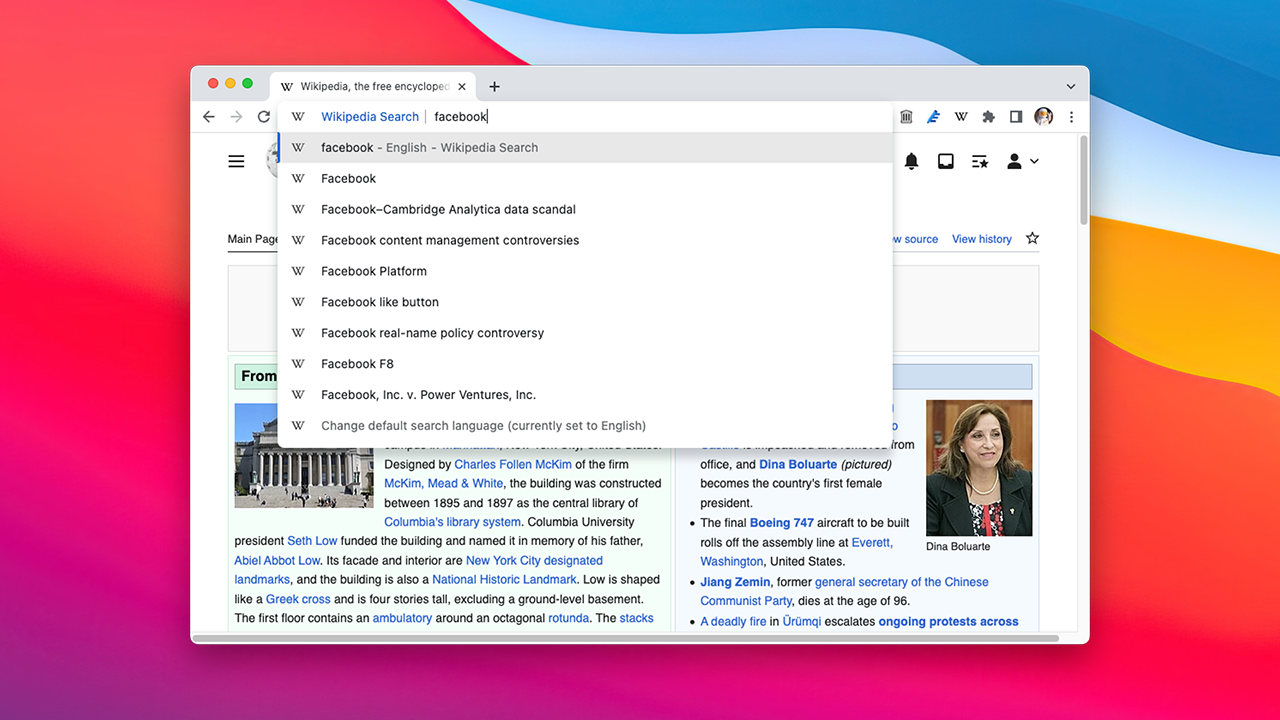Choose the Facebook F8 suggestion
This screenshot has width=1280, height=720.
coord(585,364)
